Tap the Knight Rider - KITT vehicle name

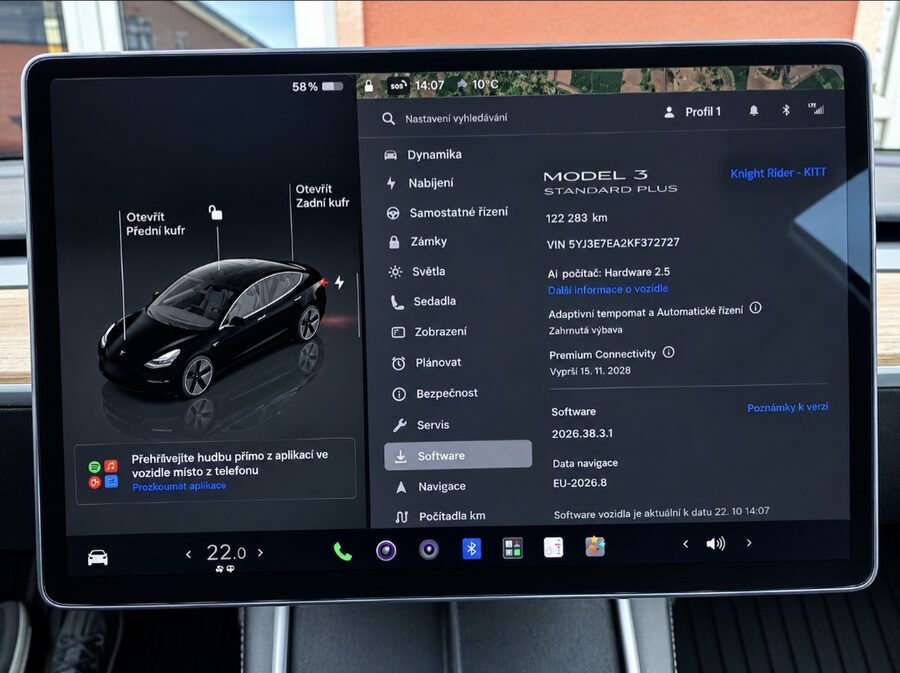(778, 173)
